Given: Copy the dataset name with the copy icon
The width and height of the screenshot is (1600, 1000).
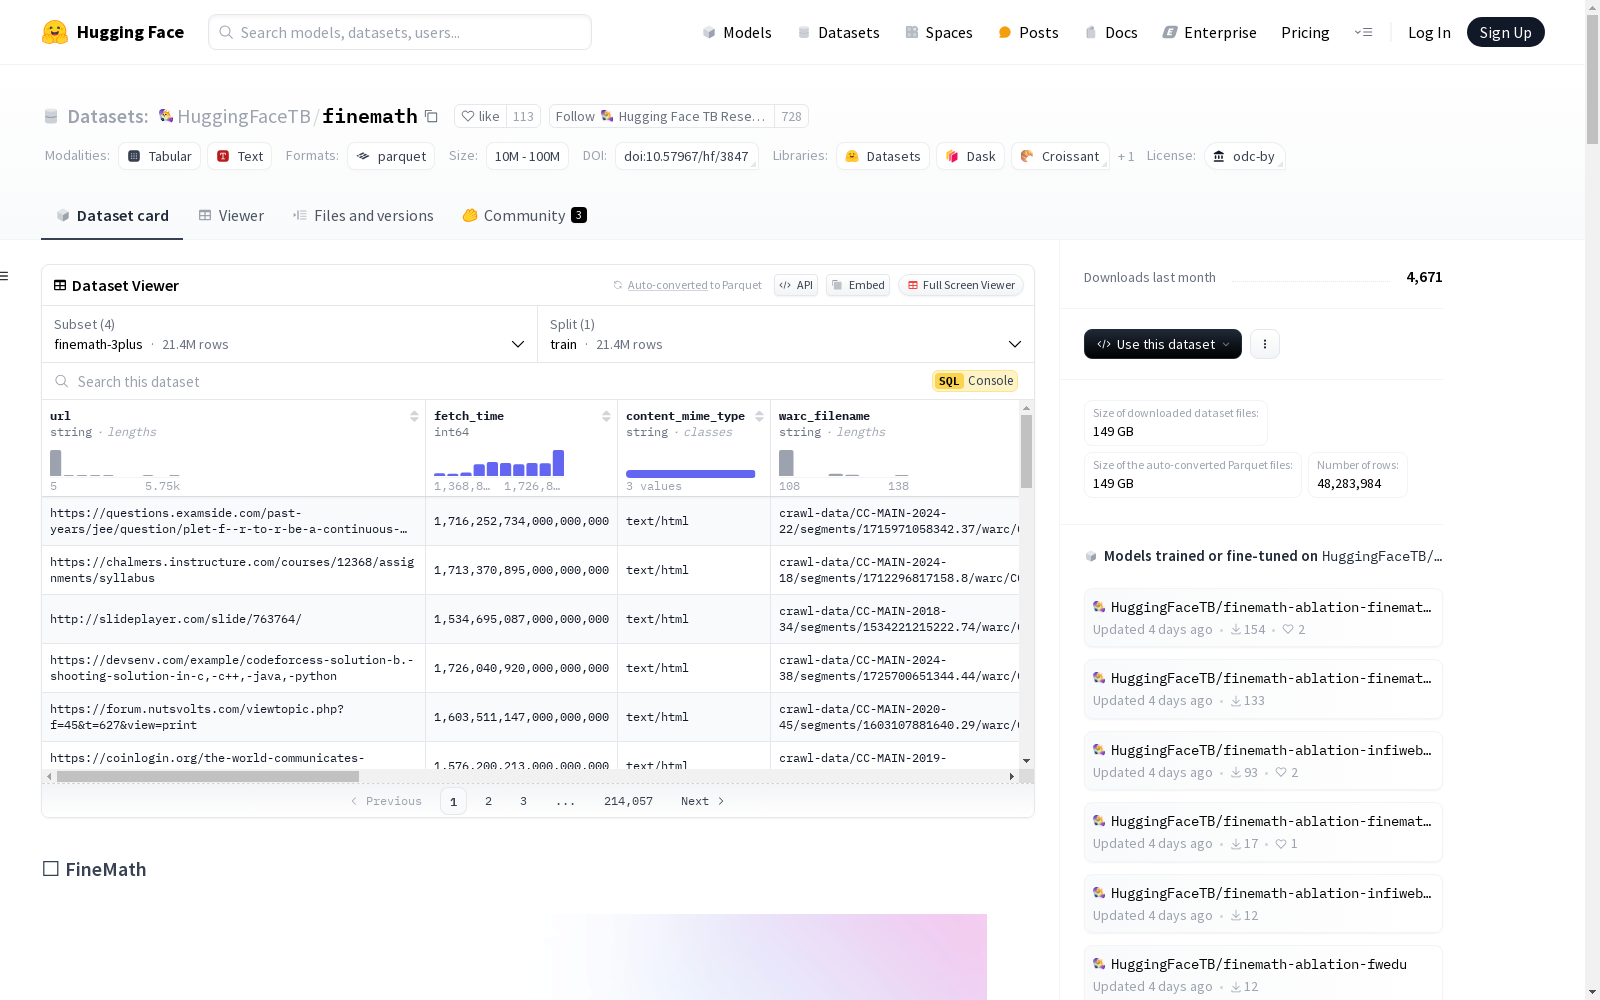Looking at the screenshot, I should click(431, 116).
